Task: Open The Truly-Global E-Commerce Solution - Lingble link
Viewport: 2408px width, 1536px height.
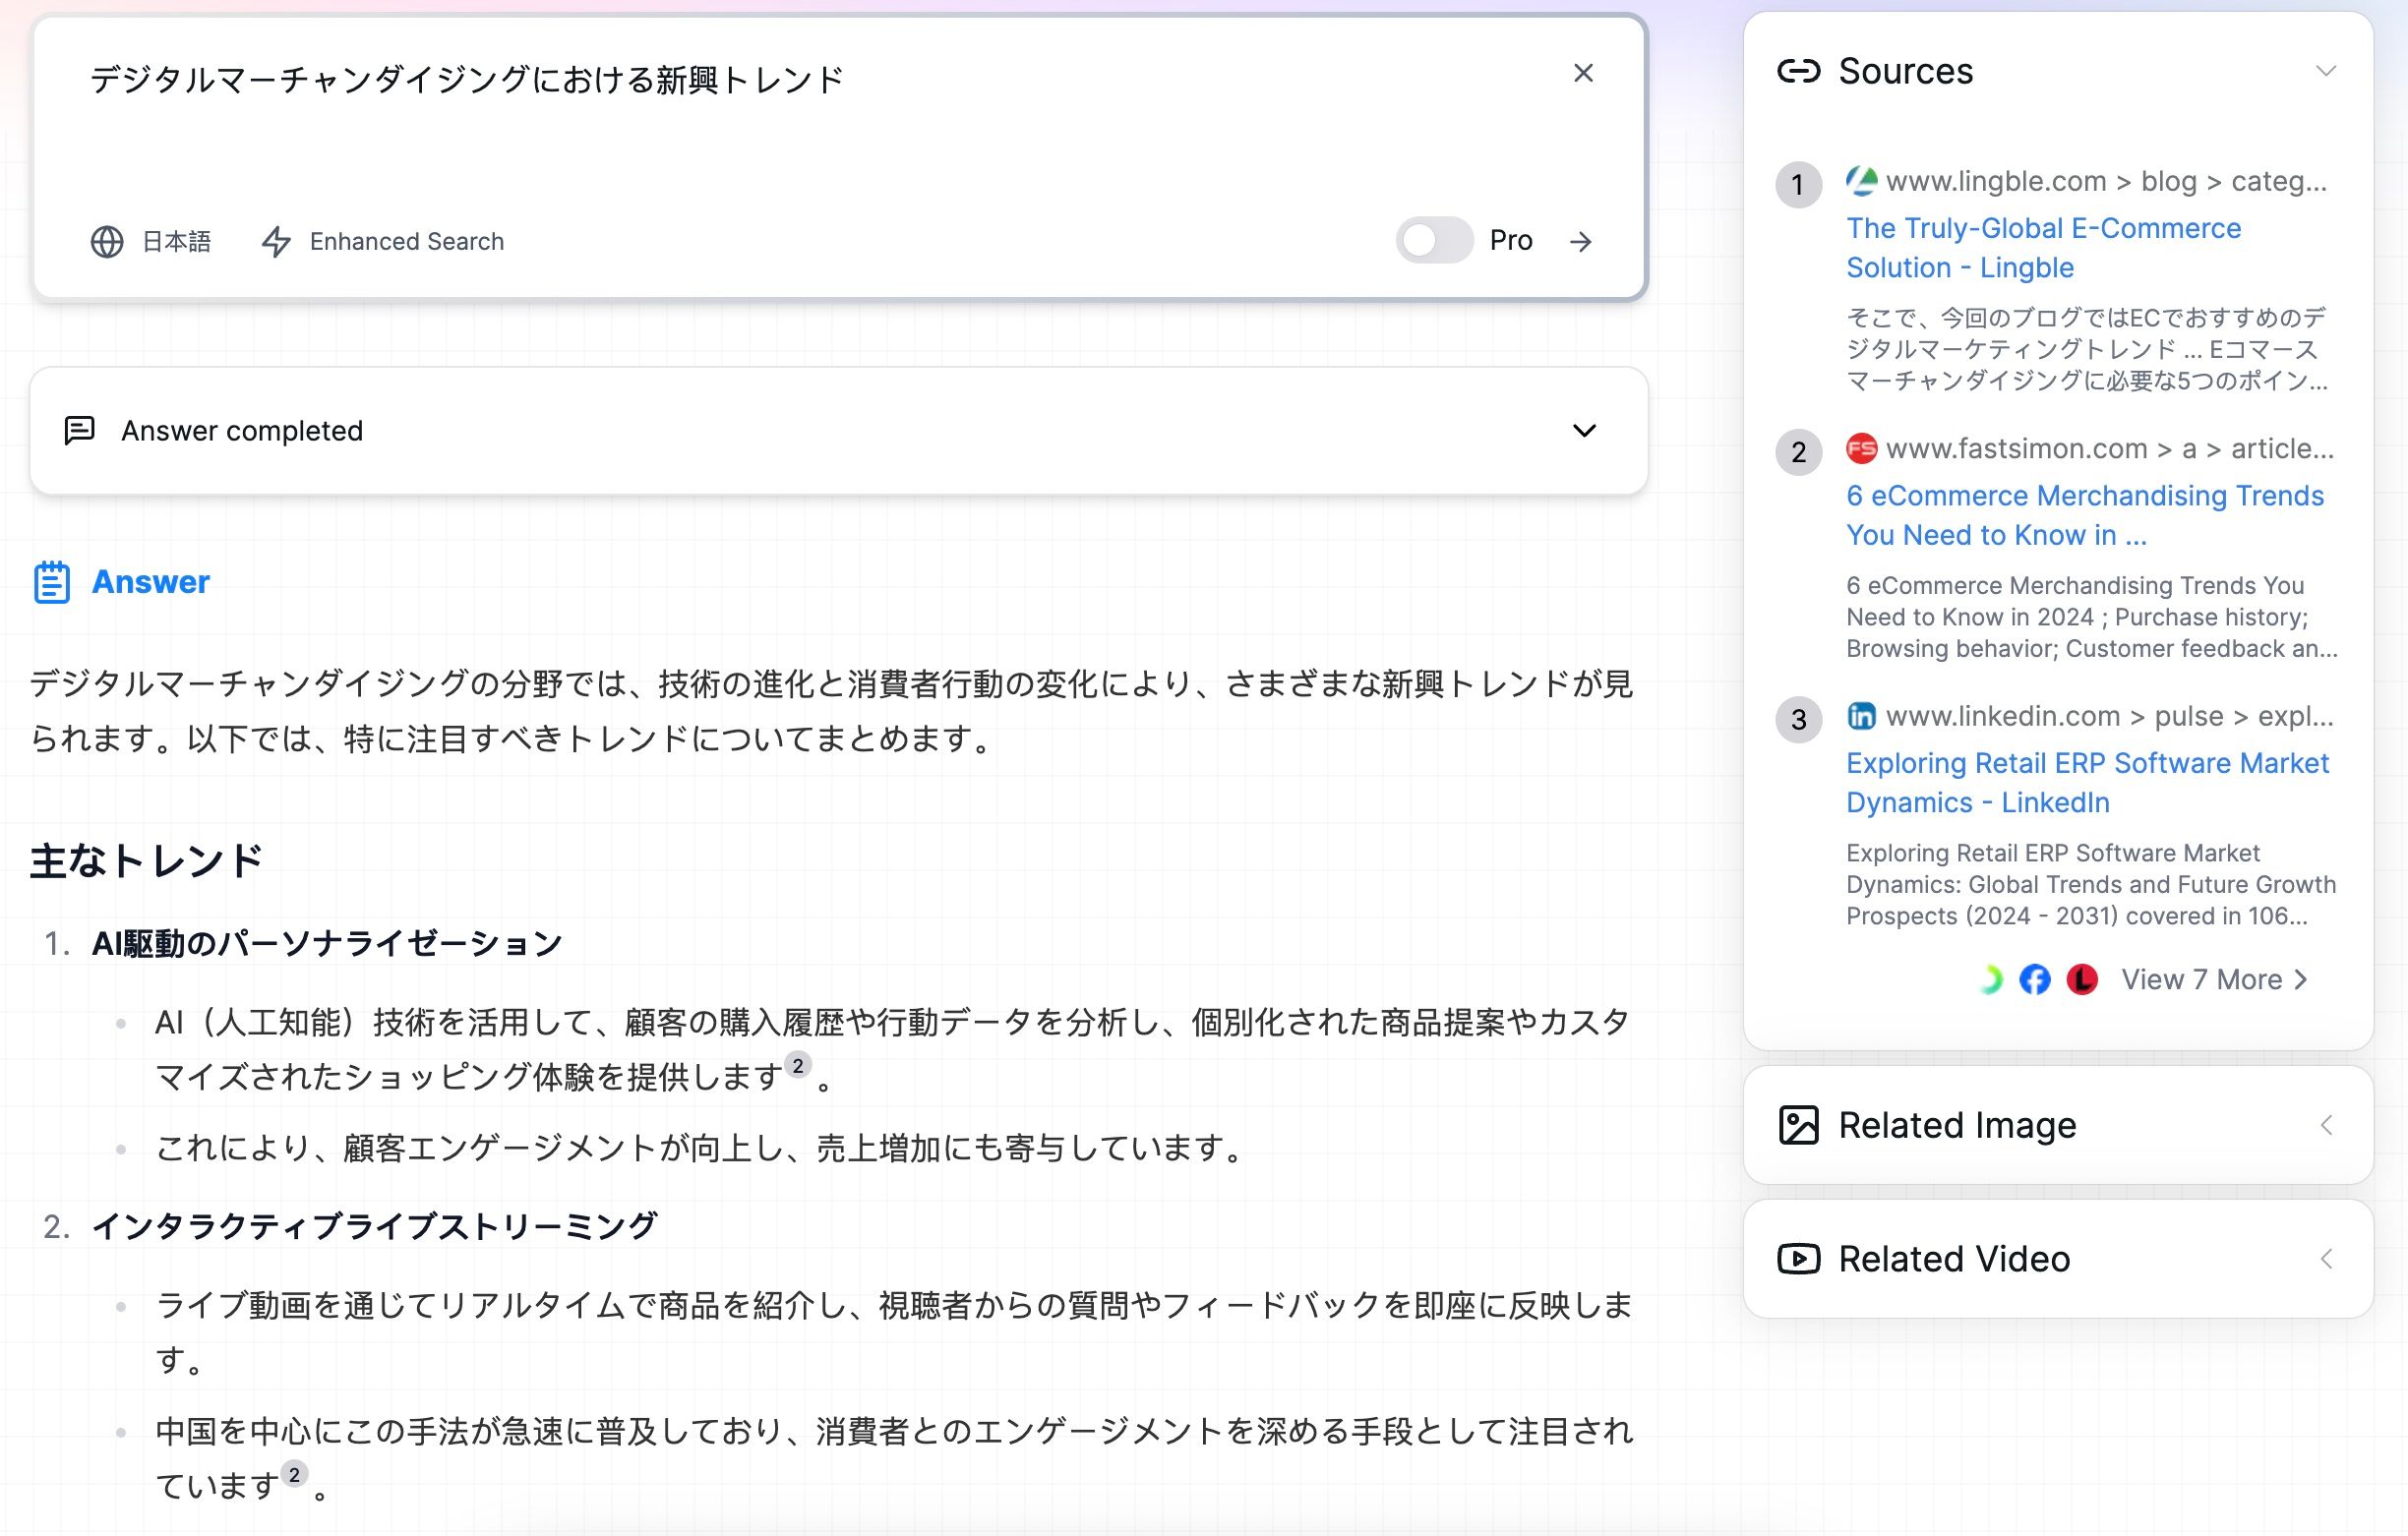Action: pyautogui.click(x=2043, y=248)
